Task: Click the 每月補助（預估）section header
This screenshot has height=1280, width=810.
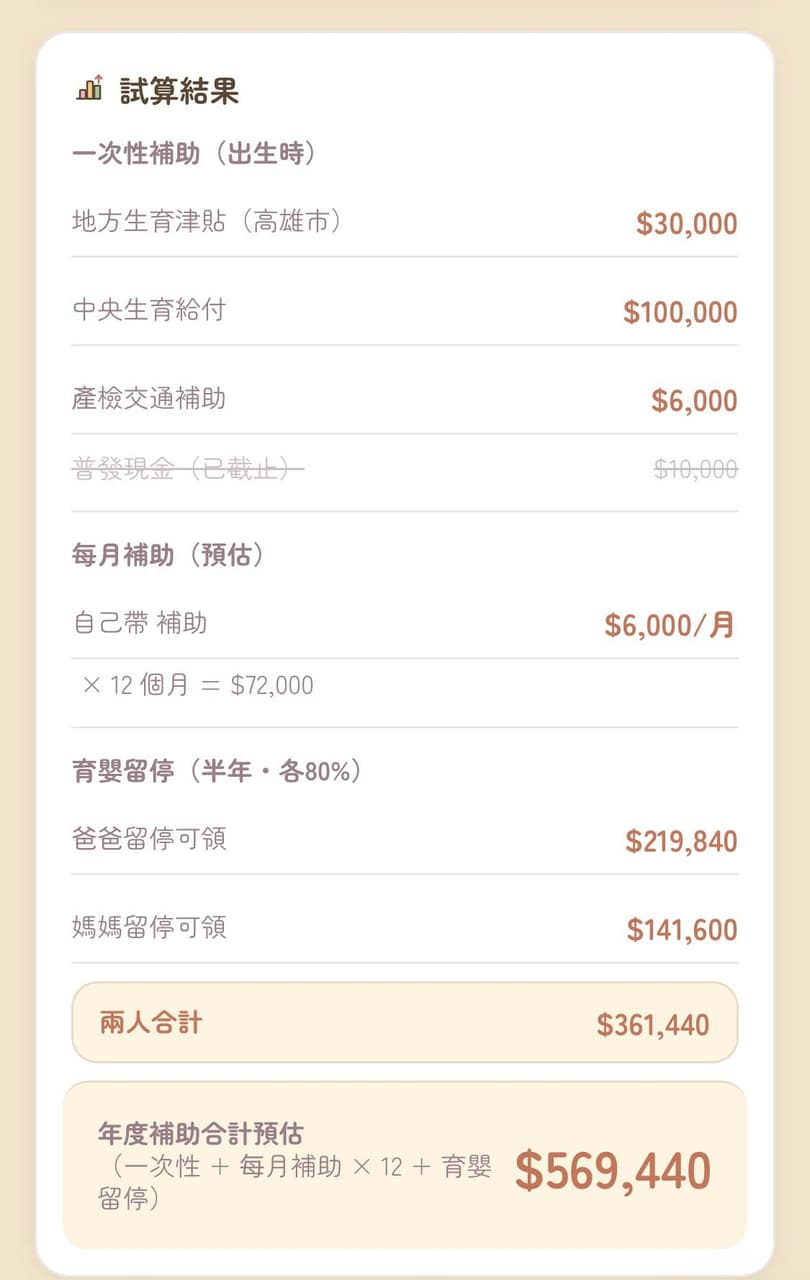Action: pyautogui.click(x=170, y=555)
